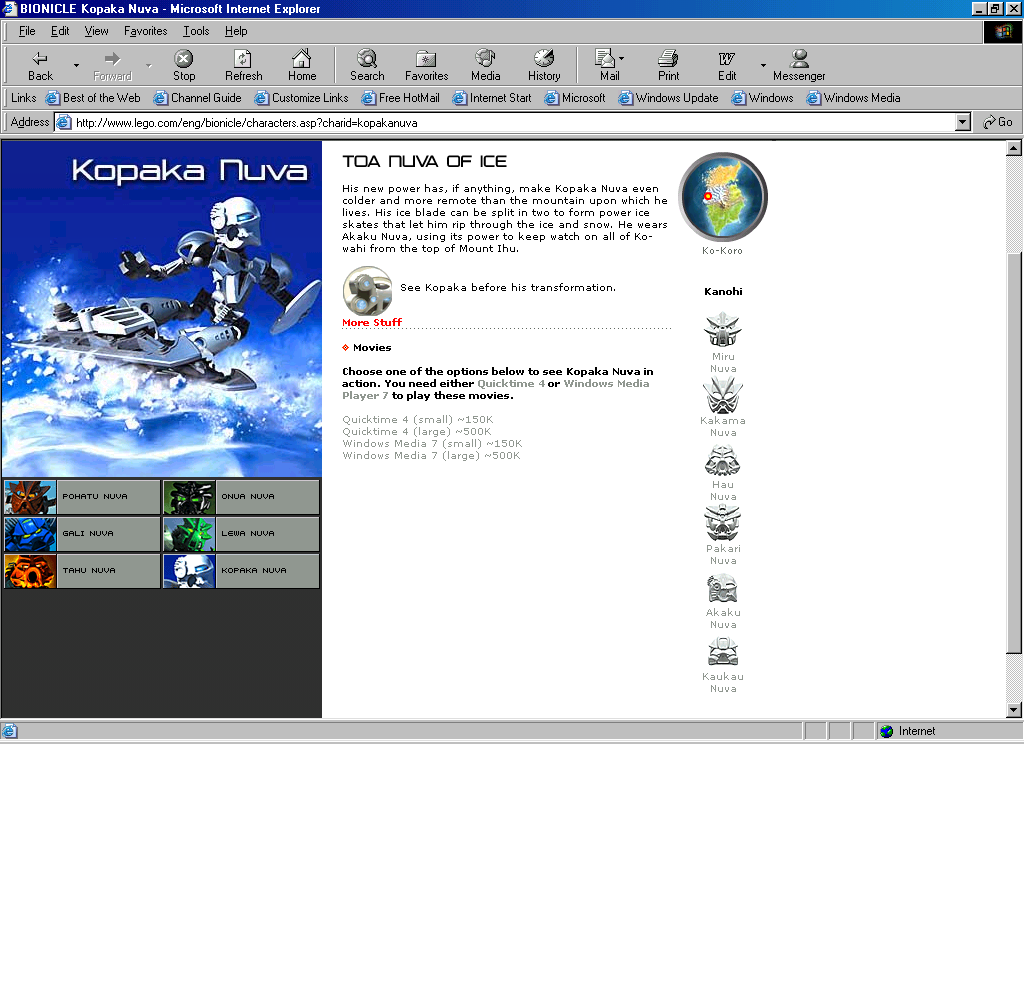
Task: Expand the Edit button dropdown arrow
Action: point(763,65)
